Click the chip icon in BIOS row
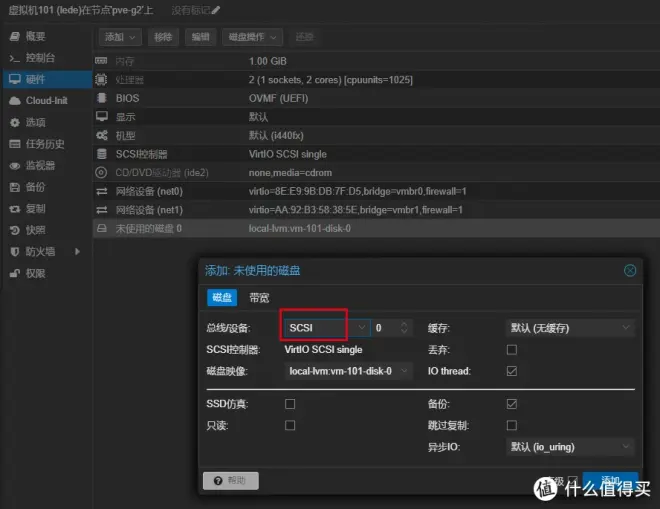This screenshot has height=509, width=660. [101, 98]
